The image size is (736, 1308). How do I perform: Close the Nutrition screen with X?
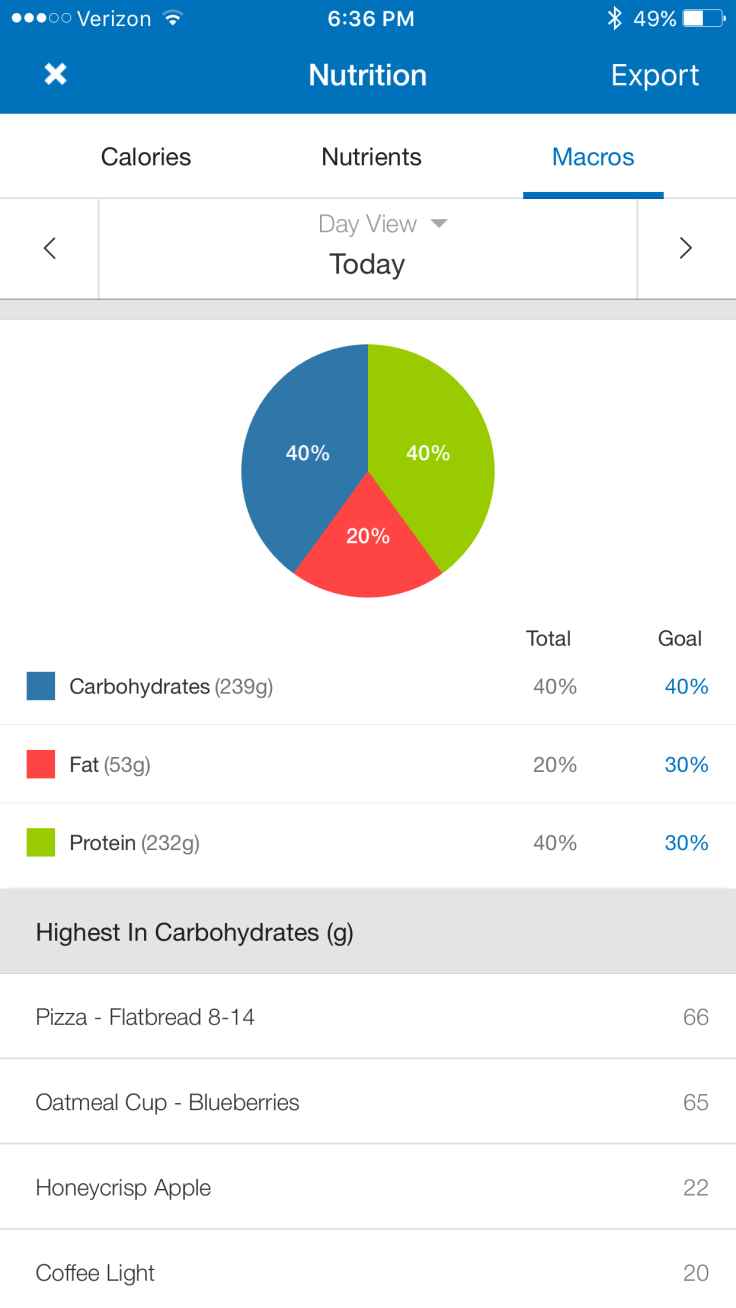[56, 75]
